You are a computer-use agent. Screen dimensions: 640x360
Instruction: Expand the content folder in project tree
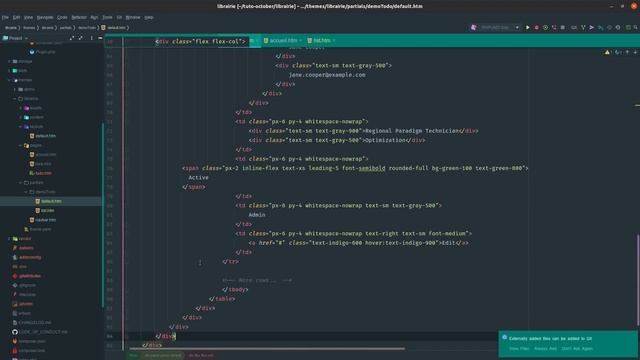pos(21,117)
